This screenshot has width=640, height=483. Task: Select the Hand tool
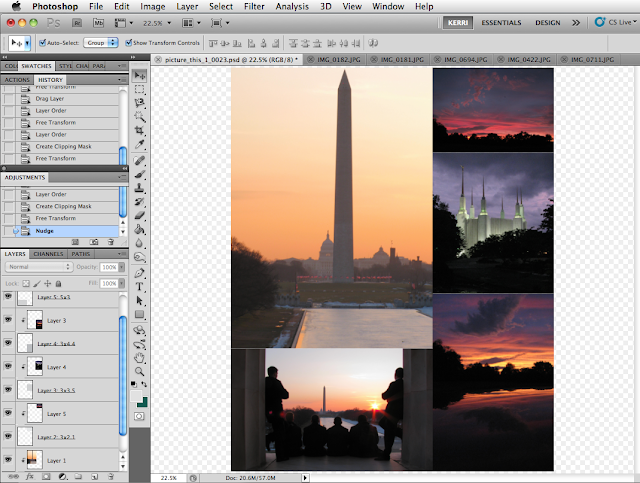point(140,357)
